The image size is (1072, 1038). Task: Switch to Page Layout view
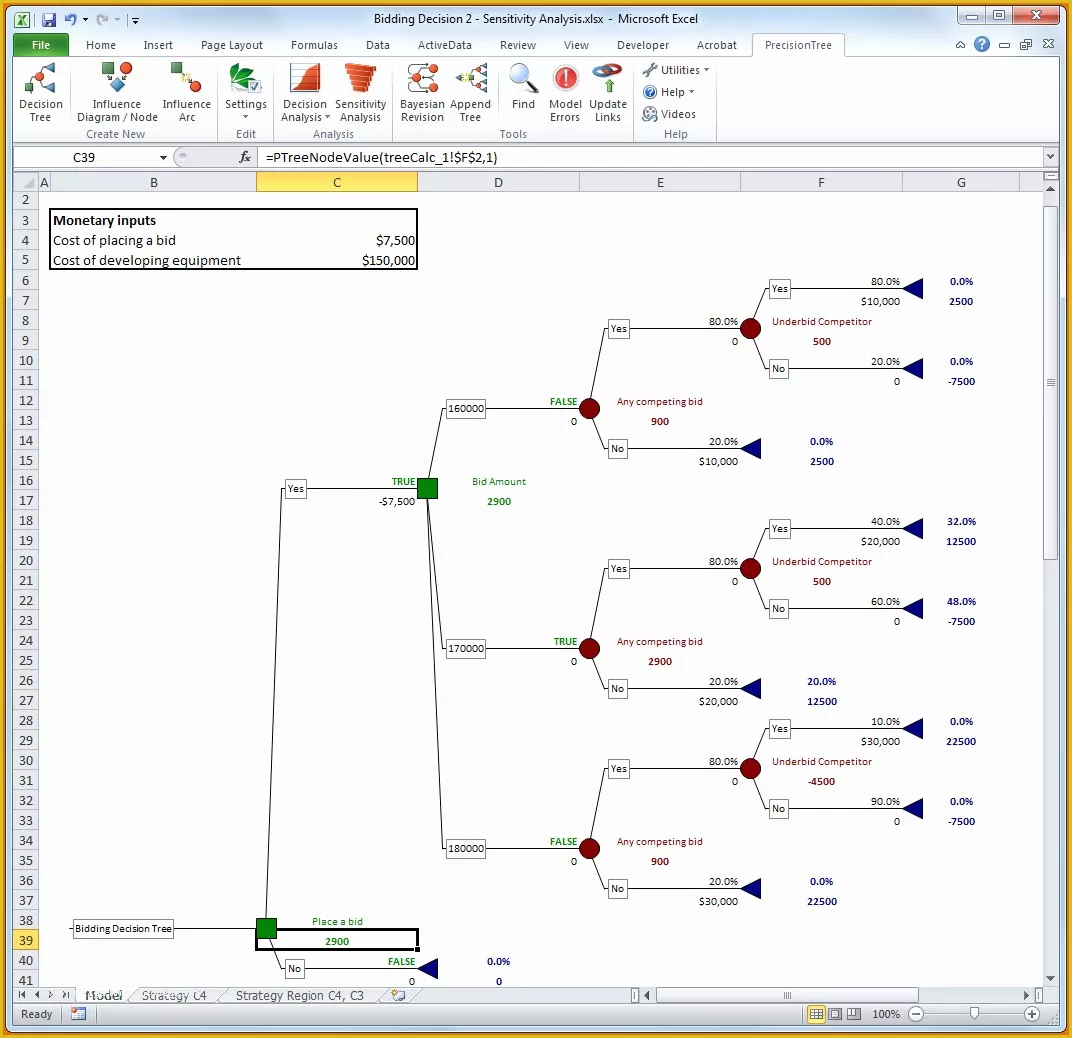point(835,1014)
